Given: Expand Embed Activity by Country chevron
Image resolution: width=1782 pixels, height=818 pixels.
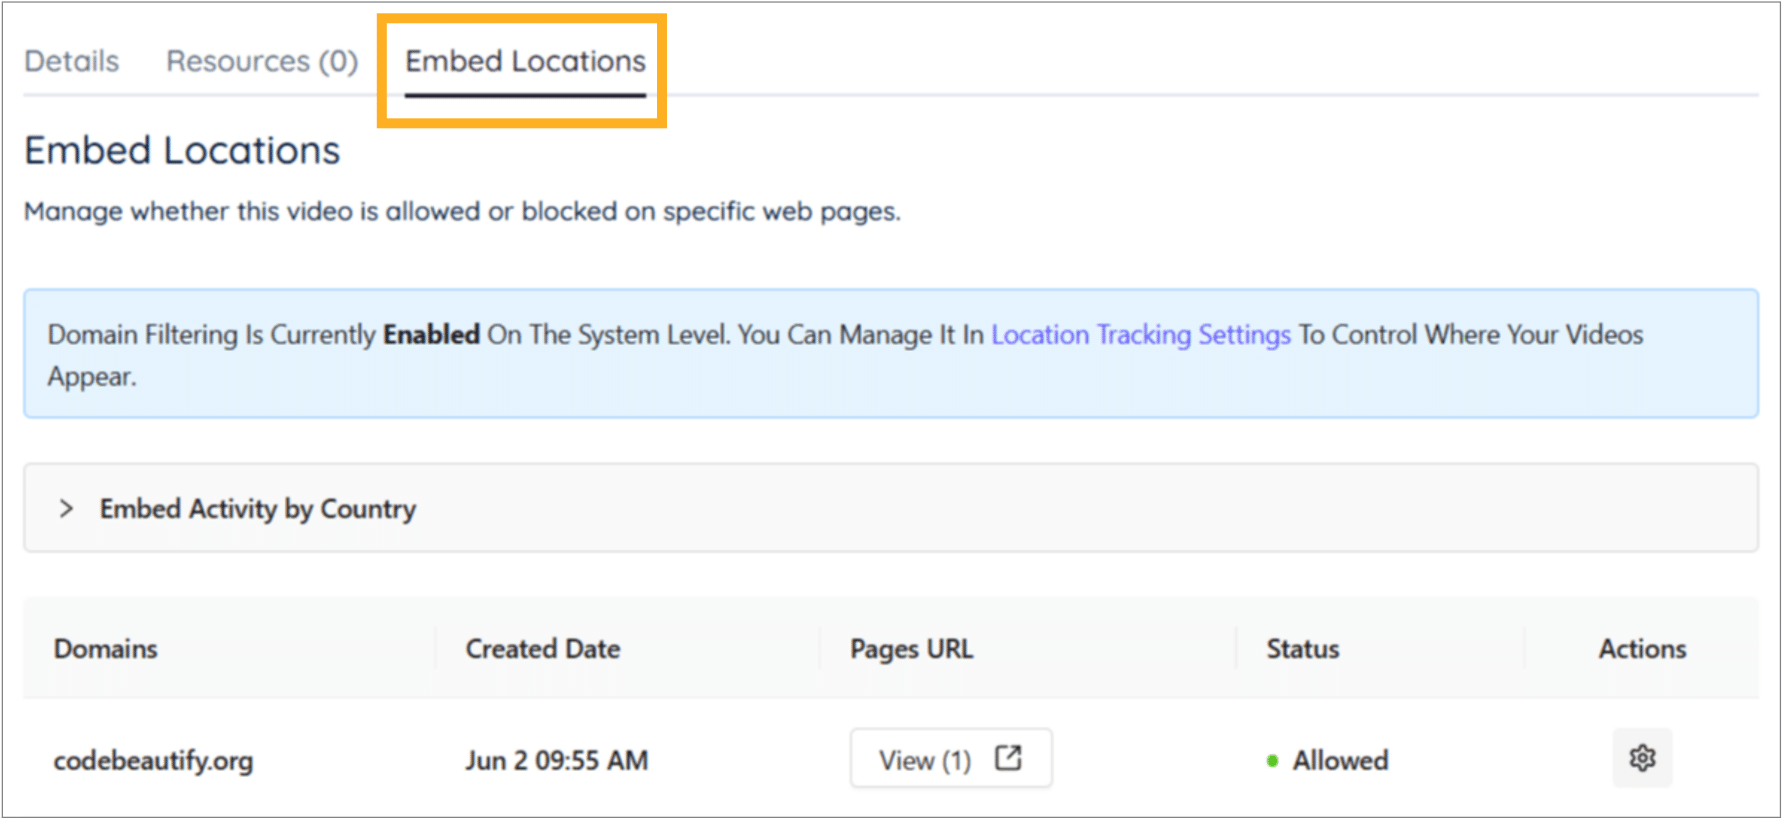Looking at the screenshot, I should click(x=66, y=508).
